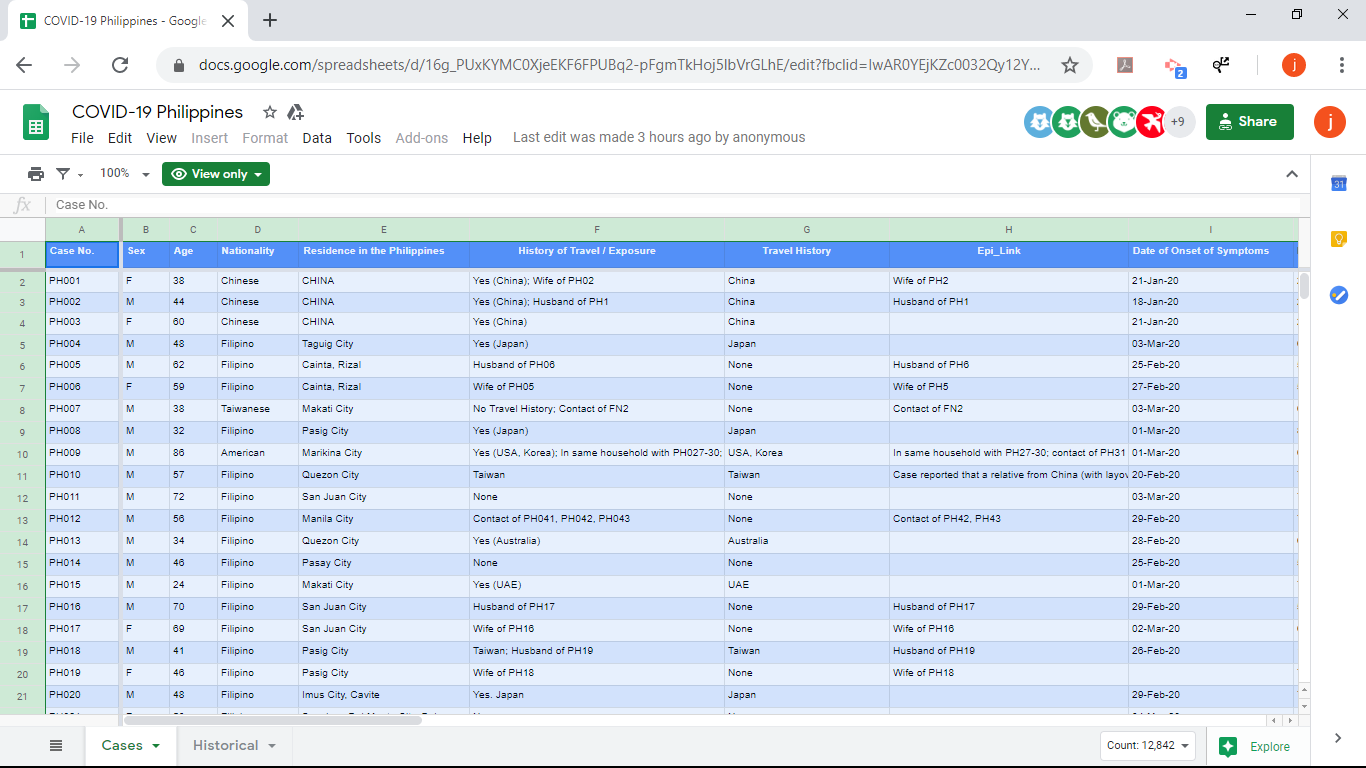Open Chrome three-dot menu
This screenshot has height=768, width=1366.
click(x=1342, y=65)
